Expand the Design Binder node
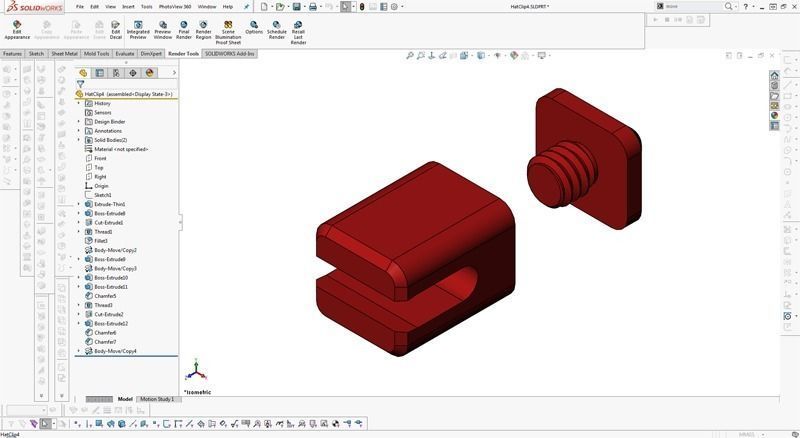The height and width of the screenshot is (438, 800). tap(79, 121)
